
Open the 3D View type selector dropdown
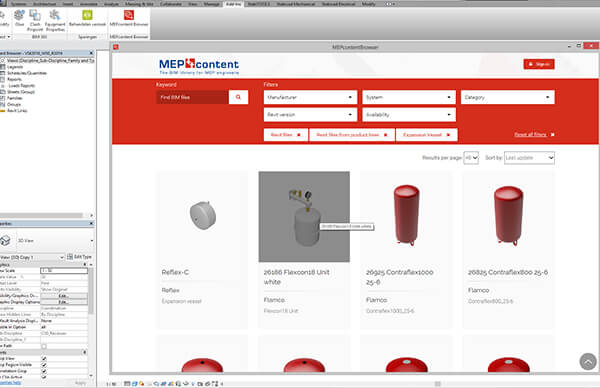pyautogui.click(x=91, y=241)
